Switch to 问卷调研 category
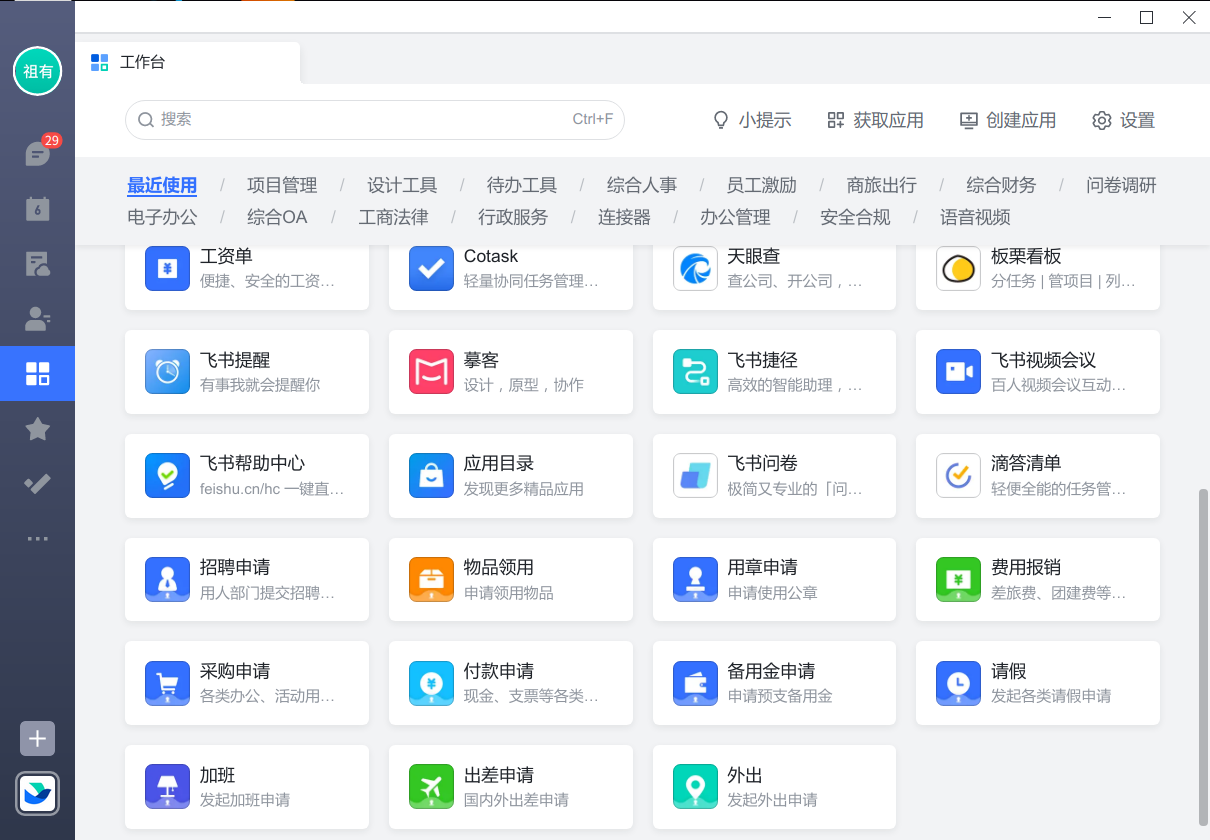The height and width of the screenshot is (840, 1210). pos(1121,185)
